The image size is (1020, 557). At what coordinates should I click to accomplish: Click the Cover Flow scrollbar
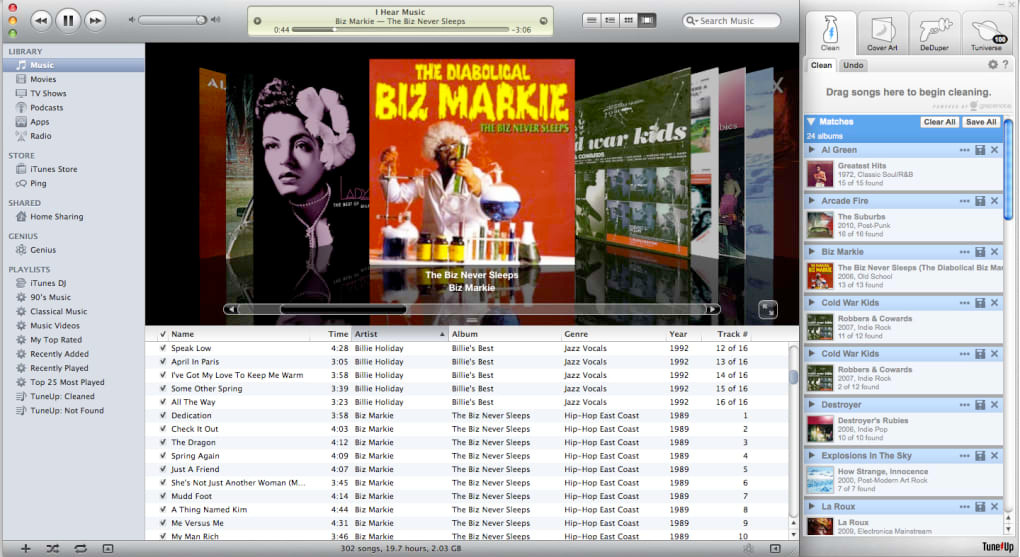(x=472, y=309)
